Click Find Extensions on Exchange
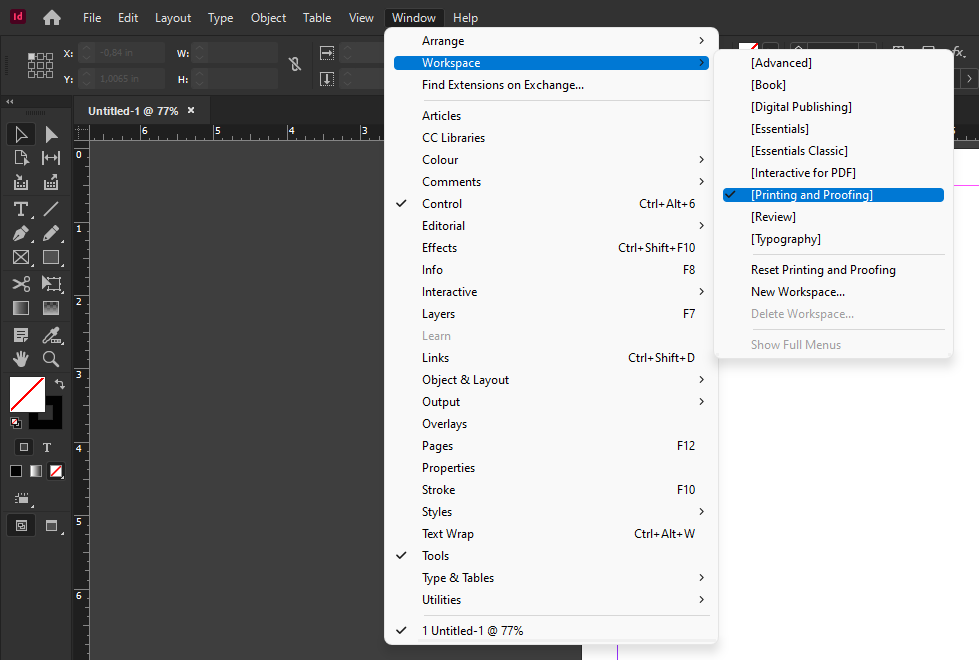 click(551, 85)
